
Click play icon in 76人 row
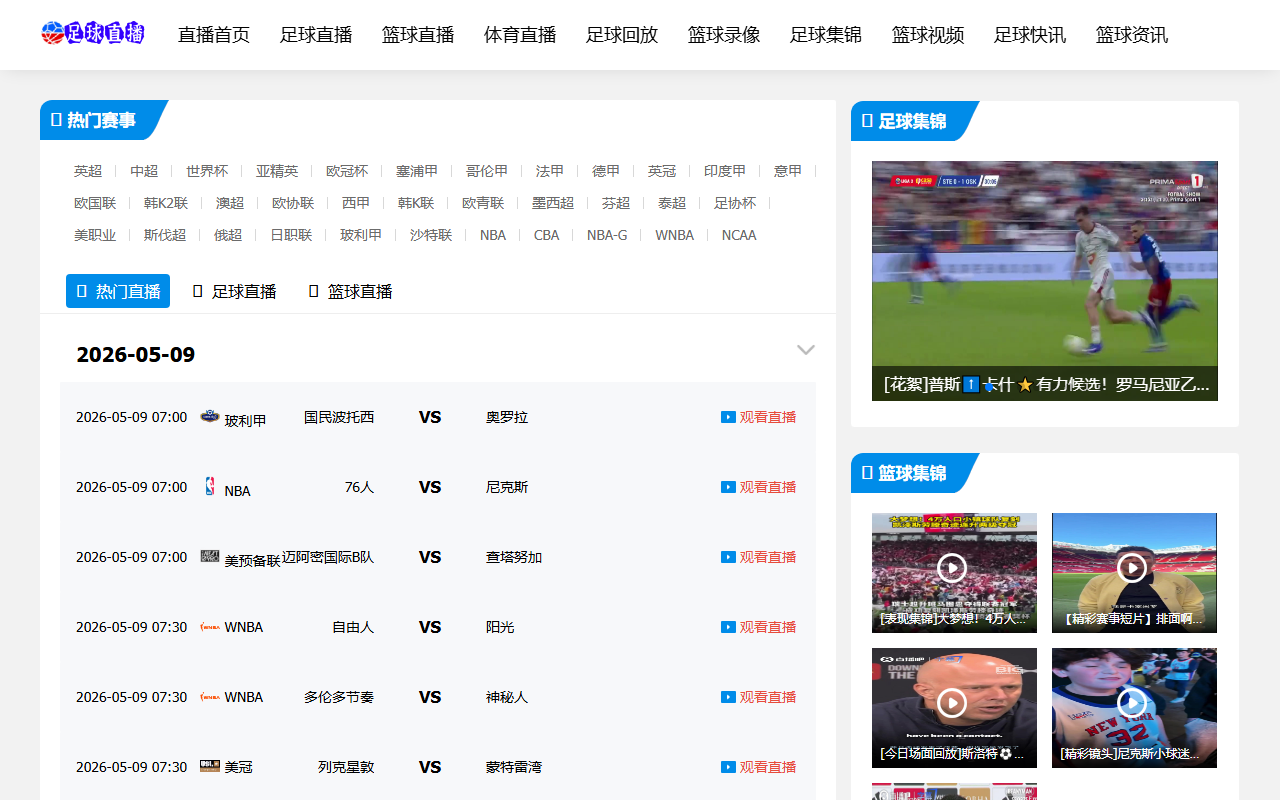coord(728,487)
